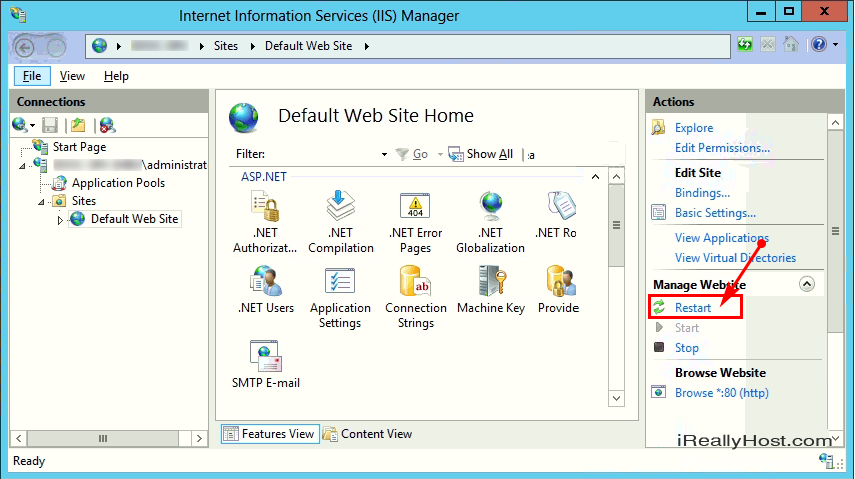This screenshot has height=479, width=855.
Task: Click Edit Permissions link
Action: point(722,148)
